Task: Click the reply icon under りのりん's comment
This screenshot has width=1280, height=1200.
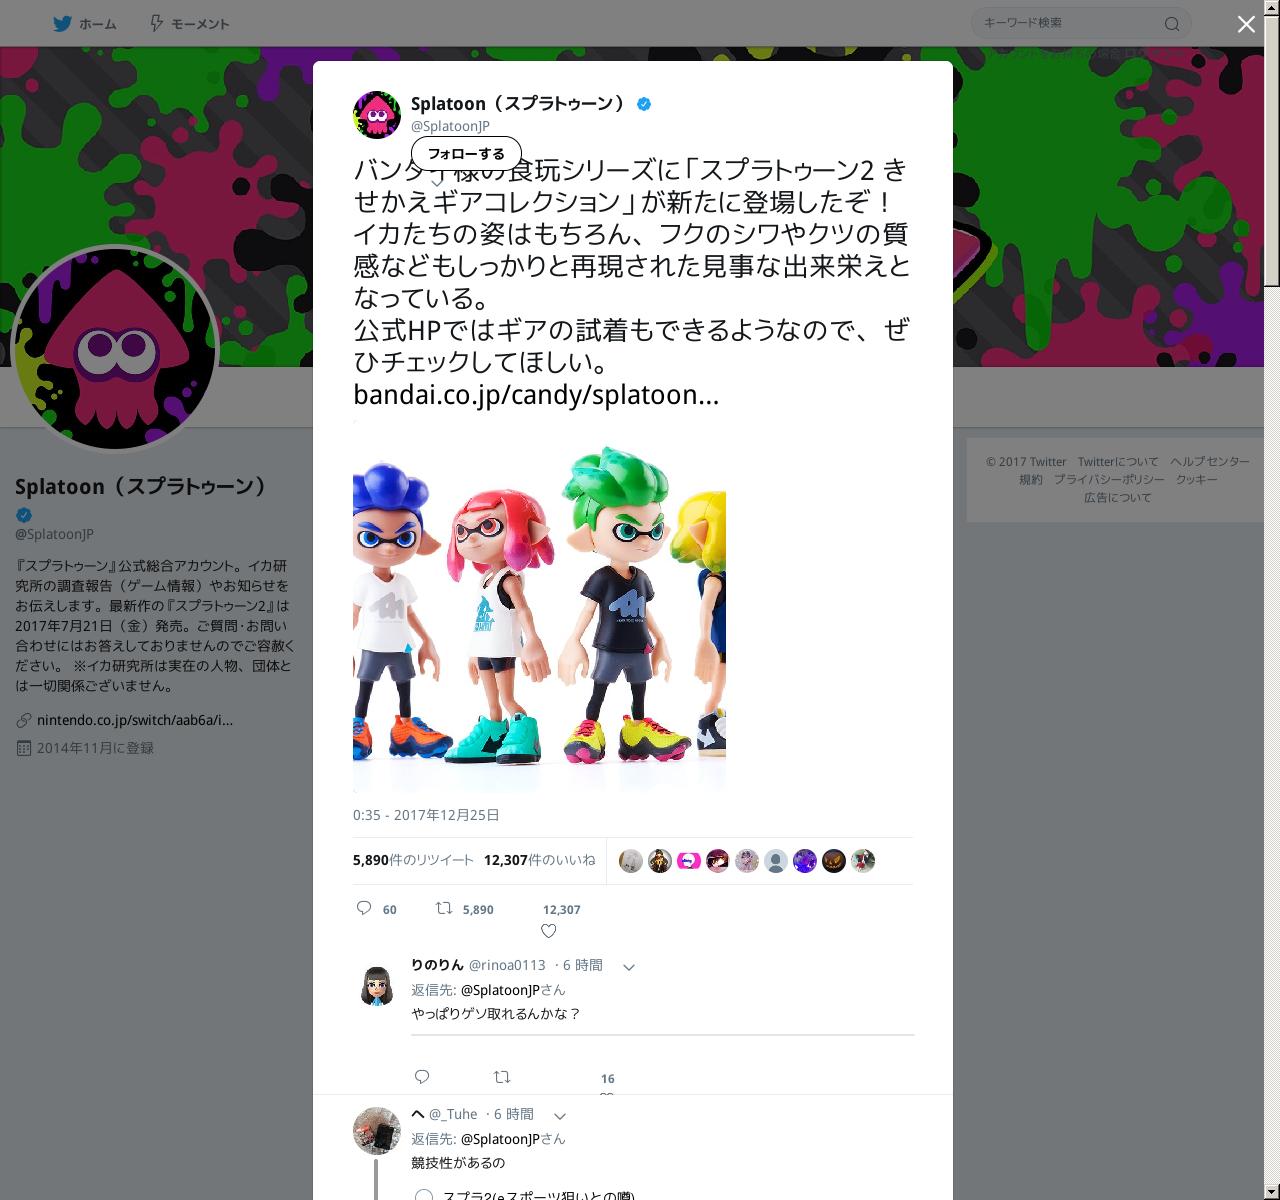Action: click(x=422, y=1076)
